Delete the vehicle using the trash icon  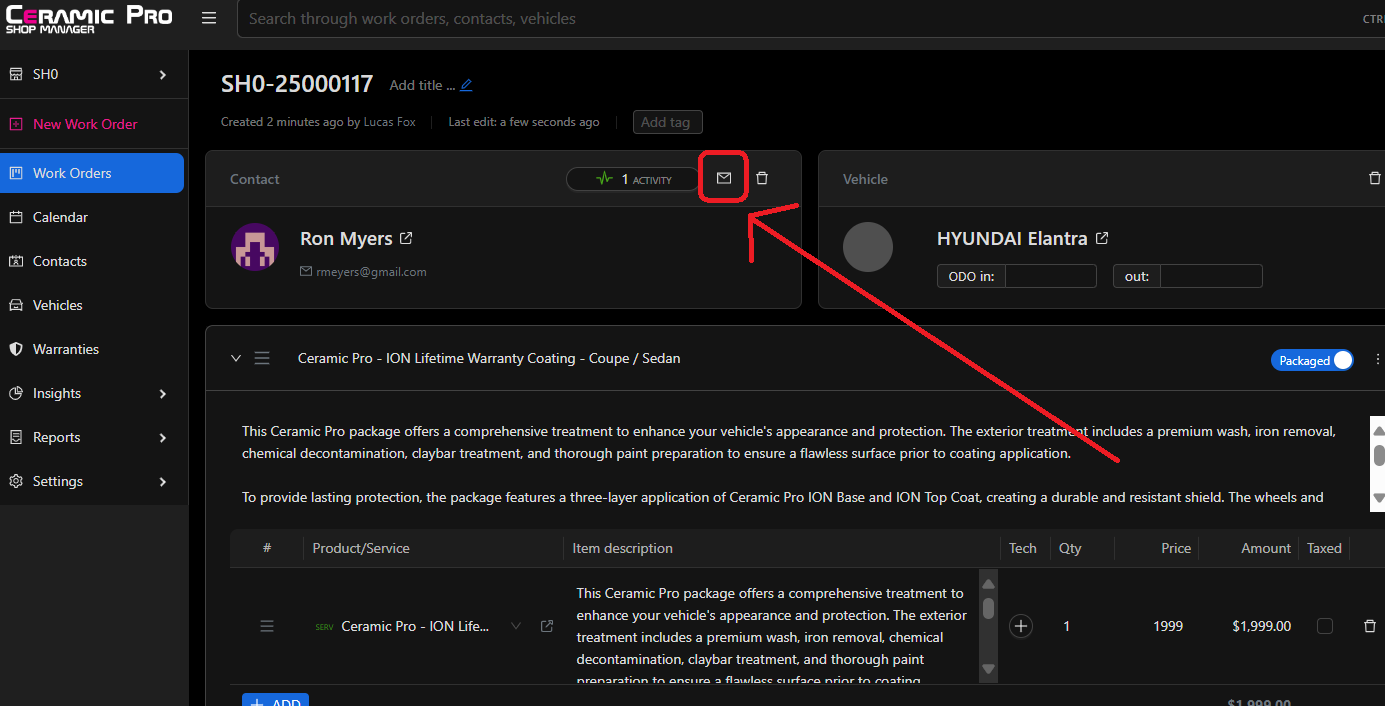(1374, 178)
